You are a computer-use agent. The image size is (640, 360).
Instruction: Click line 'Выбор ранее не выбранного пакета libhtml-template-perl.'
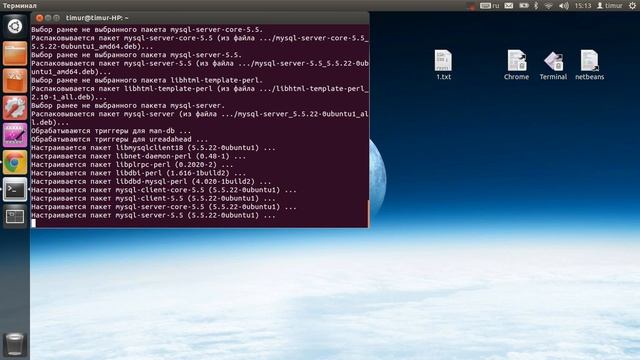[x=147, y=80]
